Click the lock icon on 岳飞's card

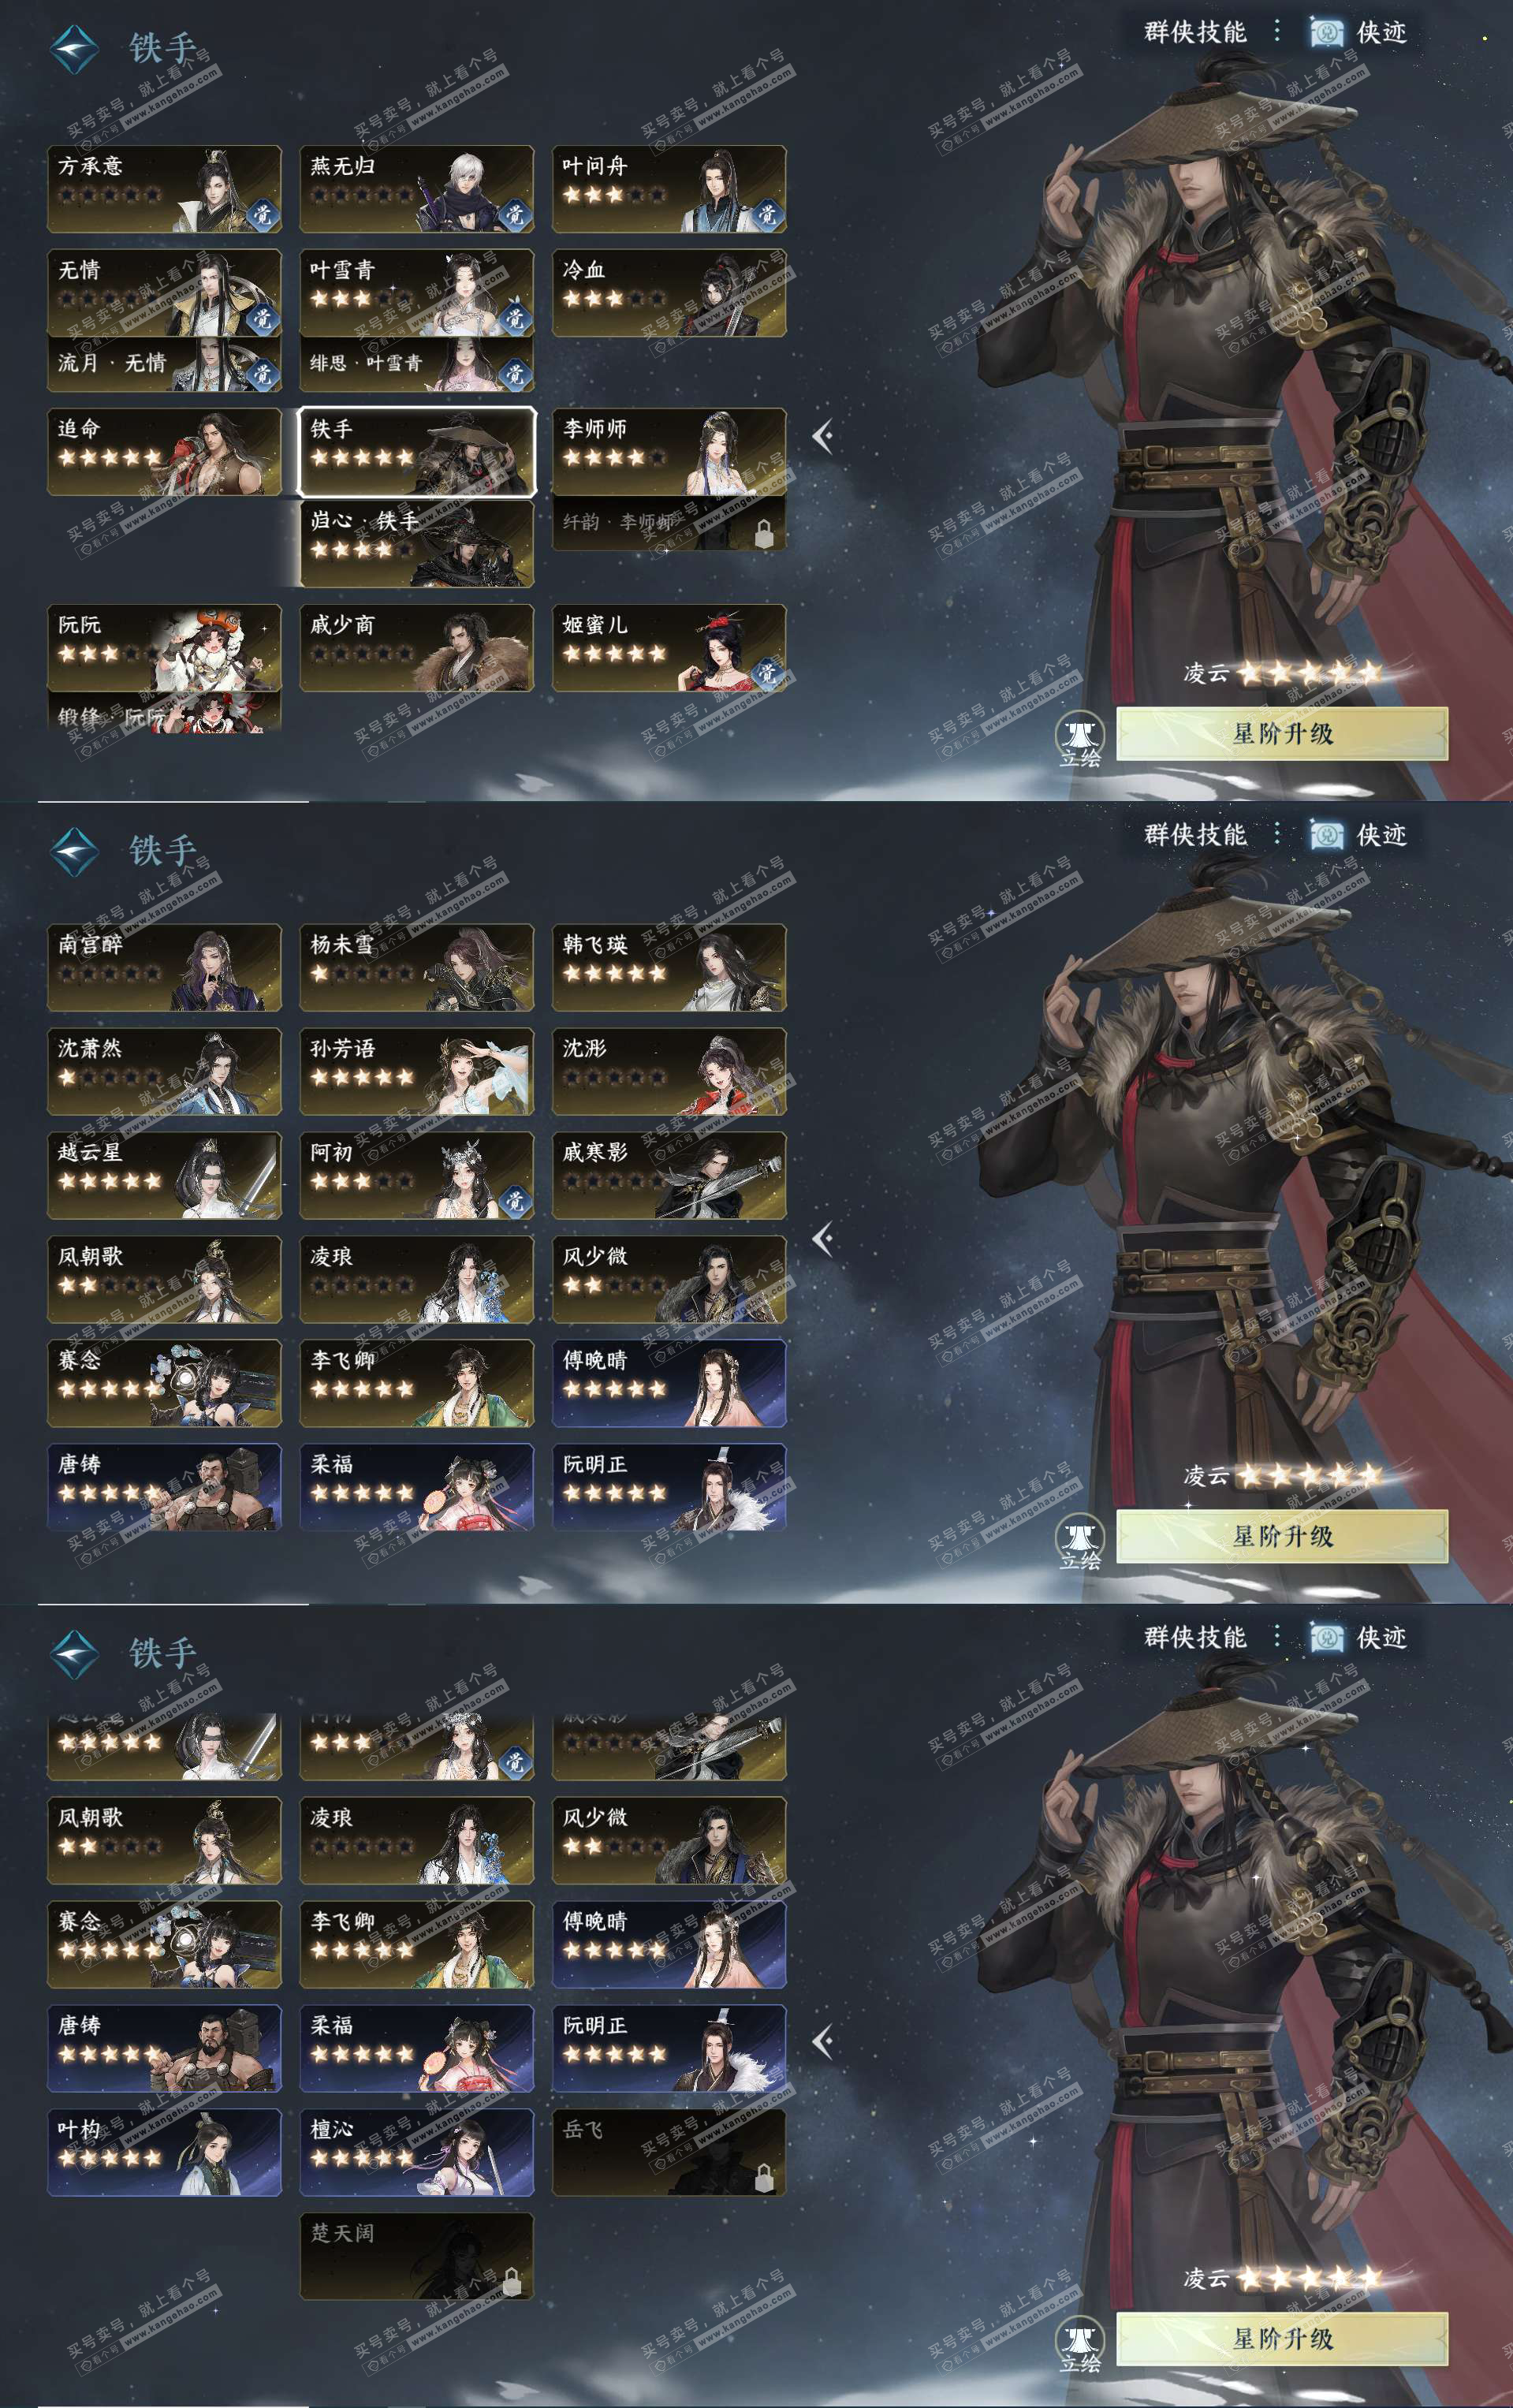(764, 2175)
